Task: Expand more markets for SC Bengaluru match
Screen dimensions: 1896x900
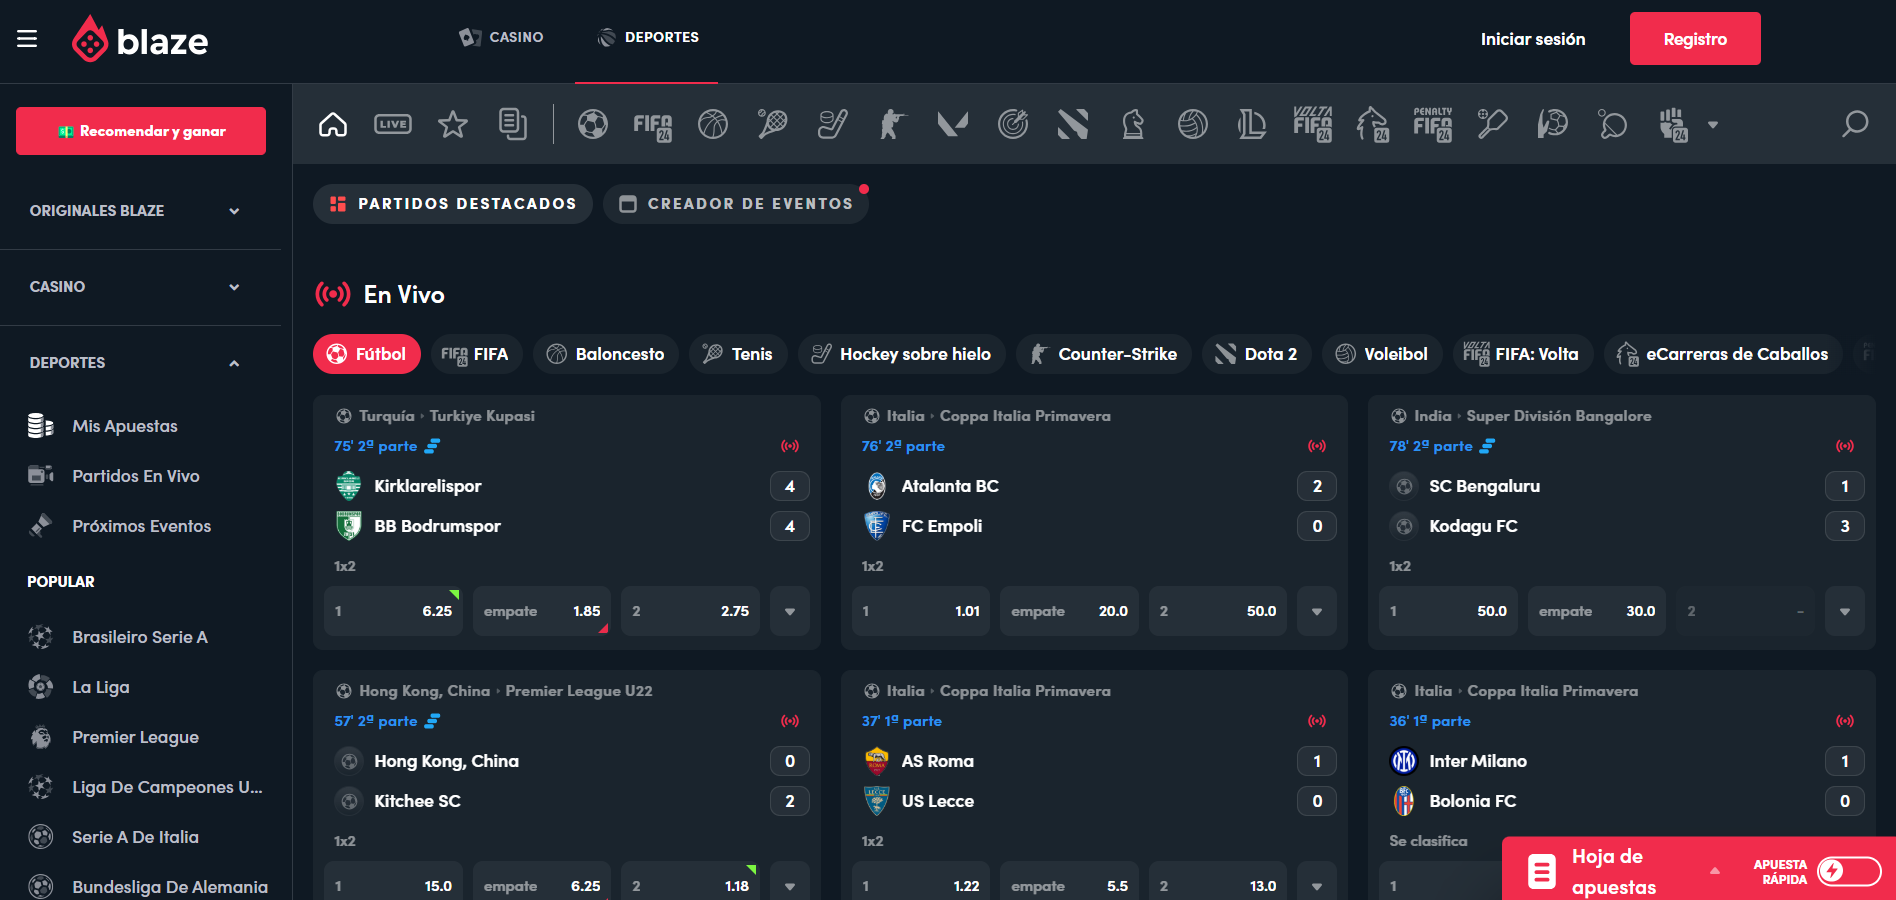Action: coord(1845,611)
